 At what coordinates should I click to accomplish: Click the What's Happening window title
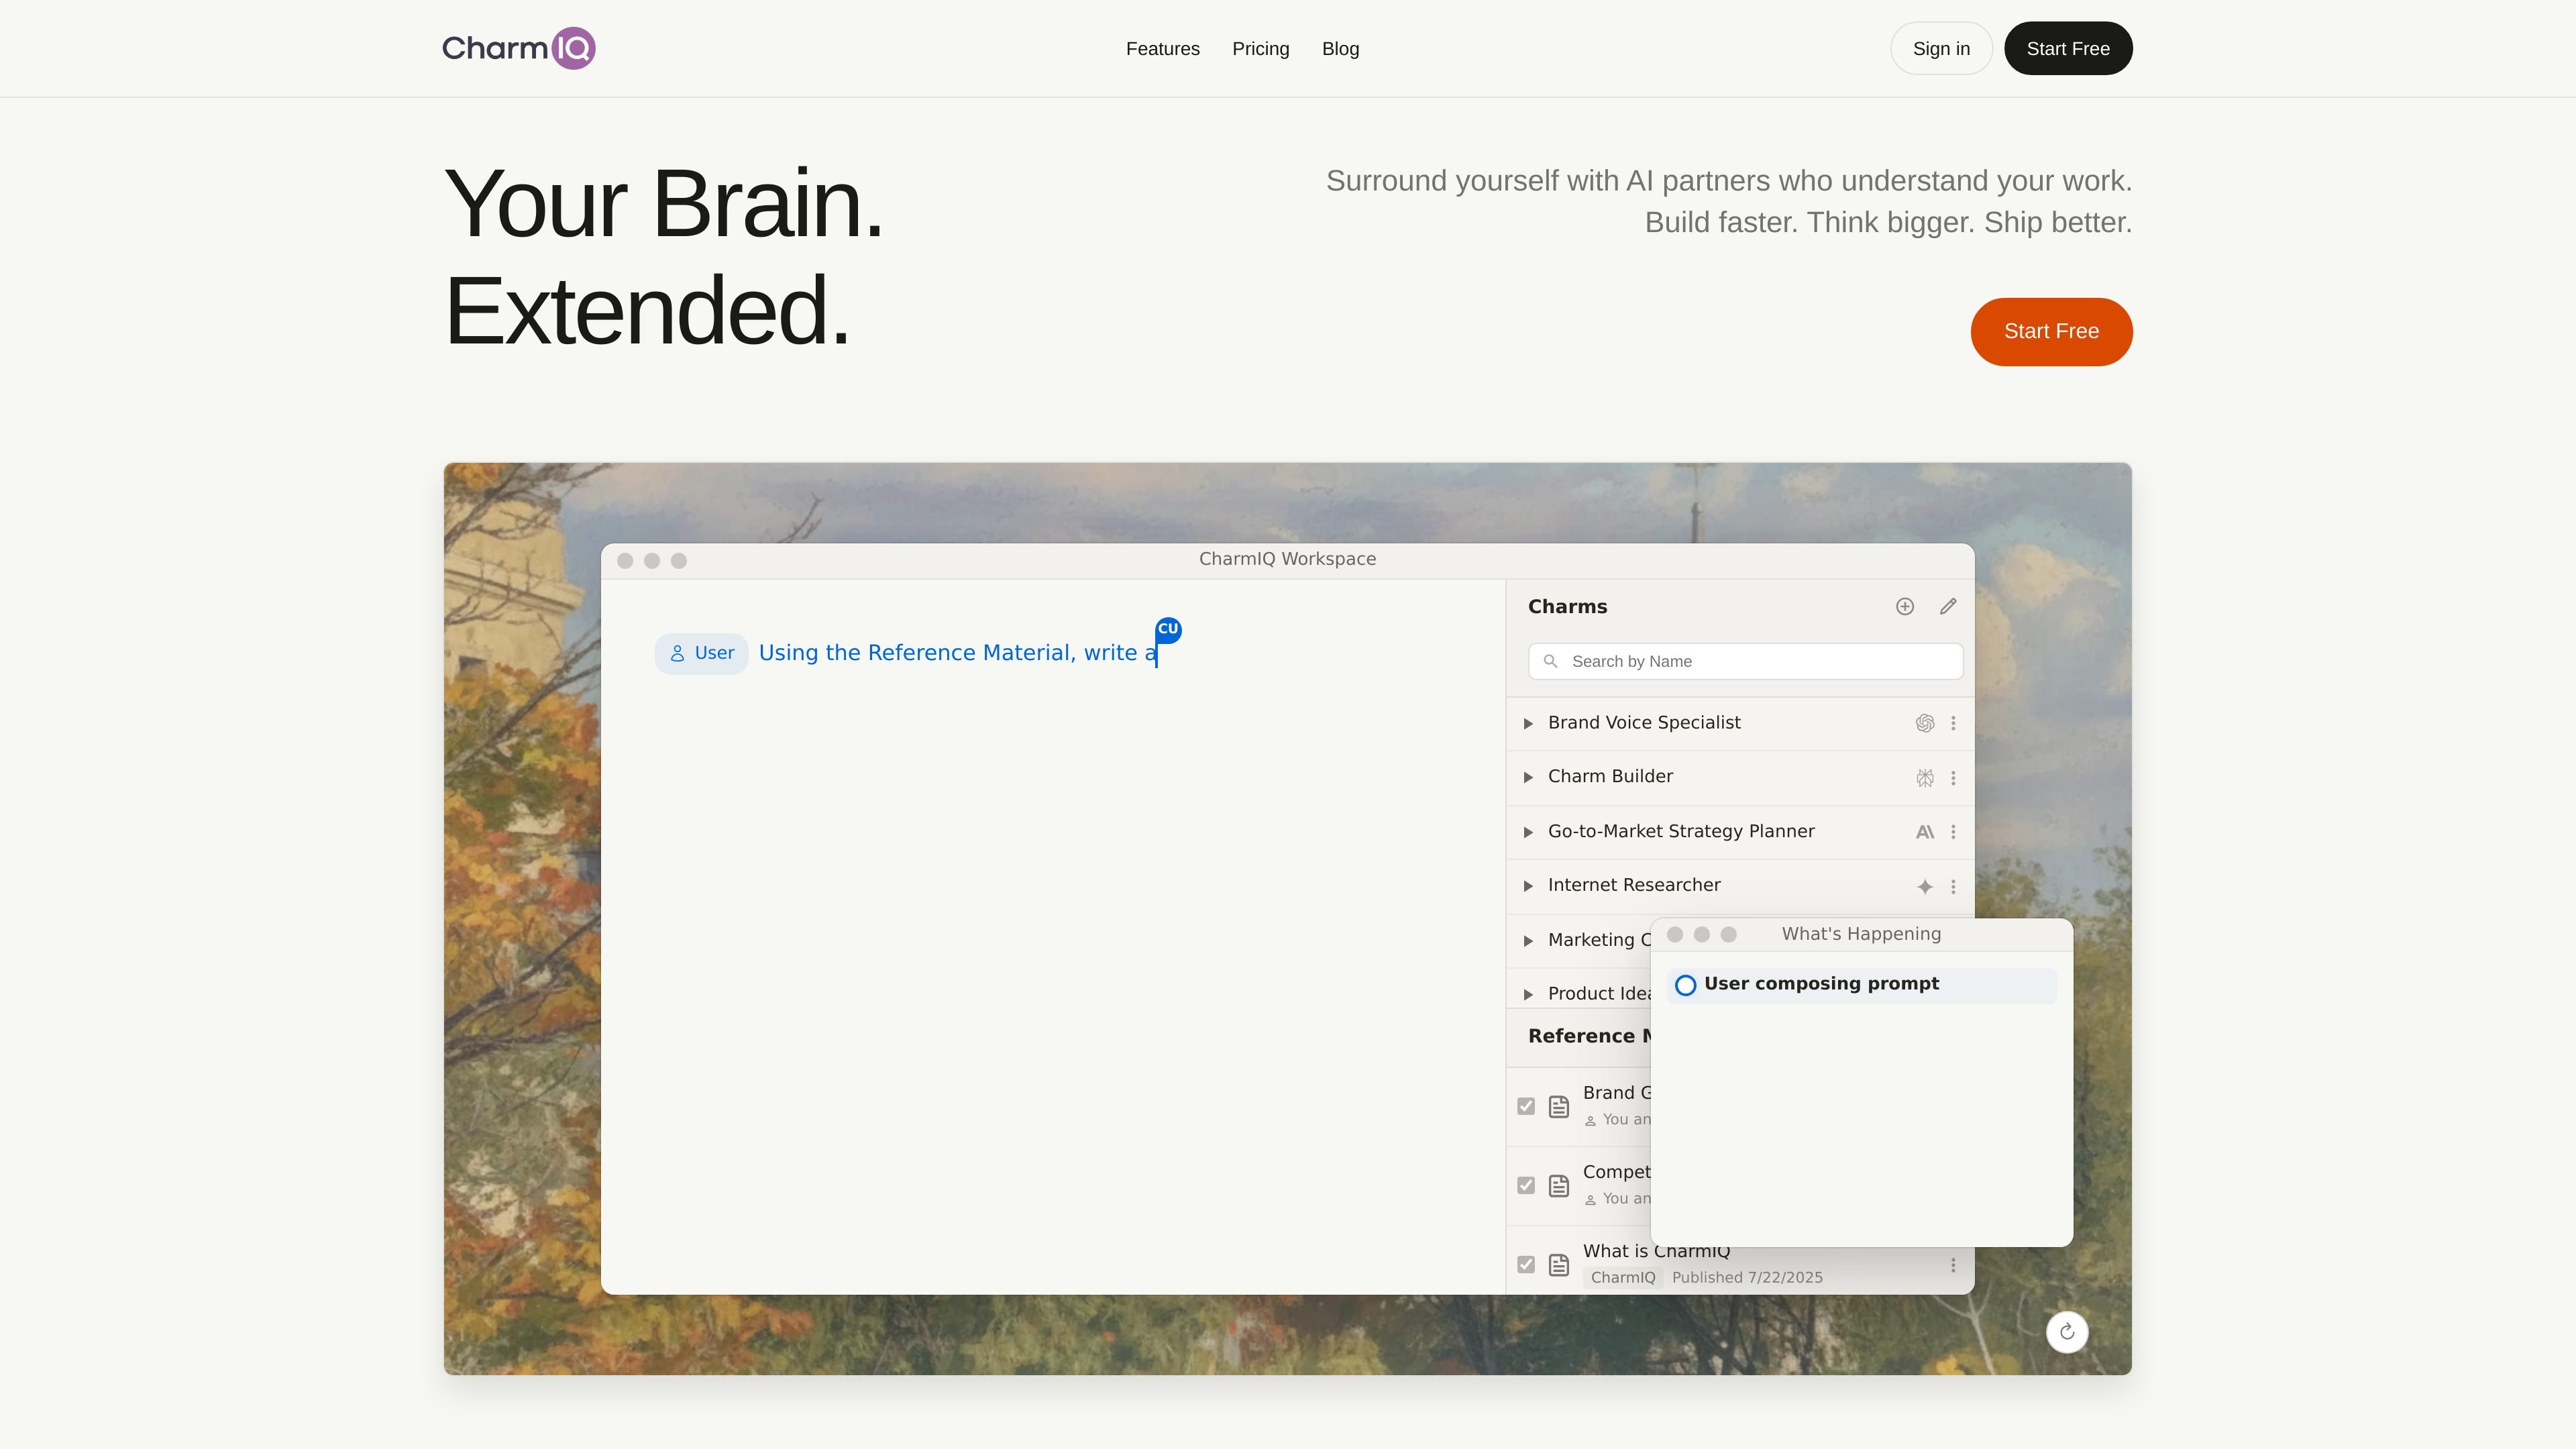click(1861, 934)
